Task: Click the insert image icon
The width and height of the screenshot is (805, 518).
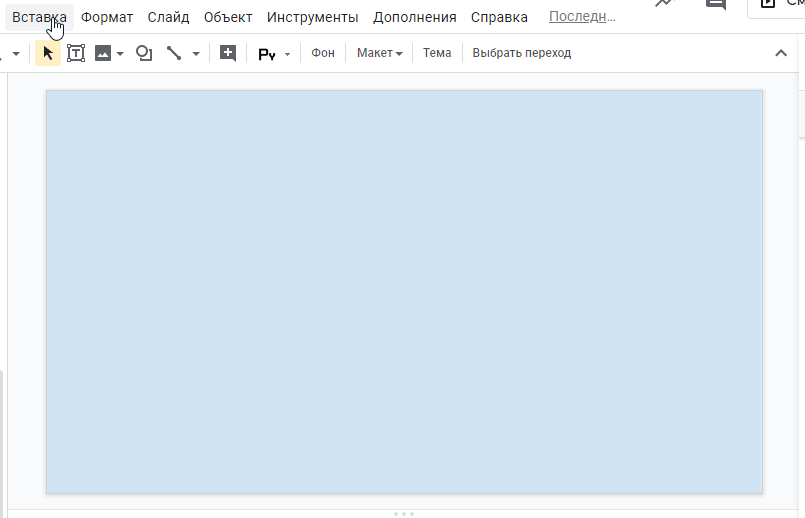Action: (102, 53)
